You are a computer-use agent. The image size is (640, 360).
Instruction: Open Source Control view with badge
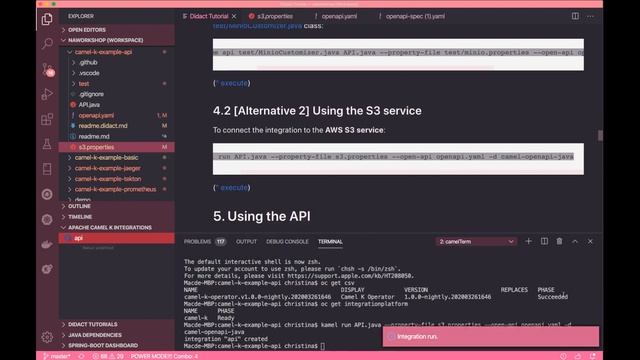48,69
